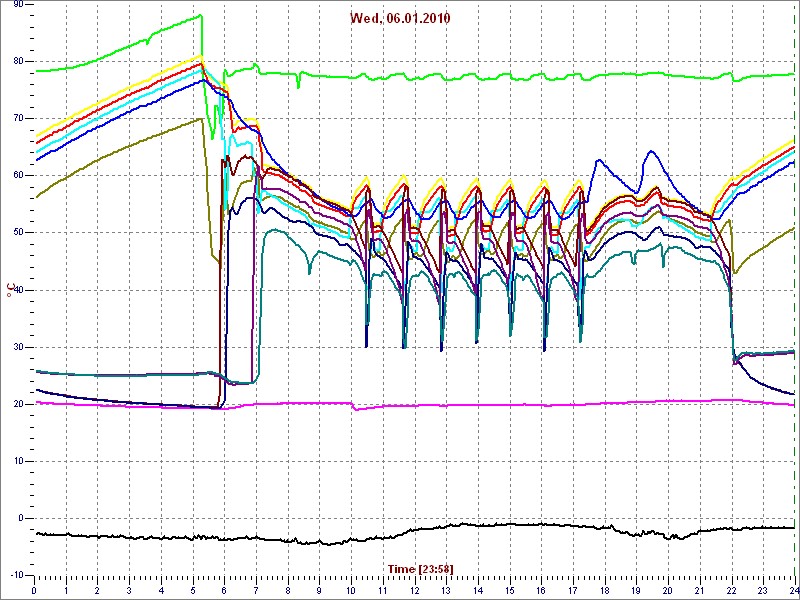The image size is (800, 600).
Task: Choose hour 24 on the time axis
Action: click(x=794, y=589)
